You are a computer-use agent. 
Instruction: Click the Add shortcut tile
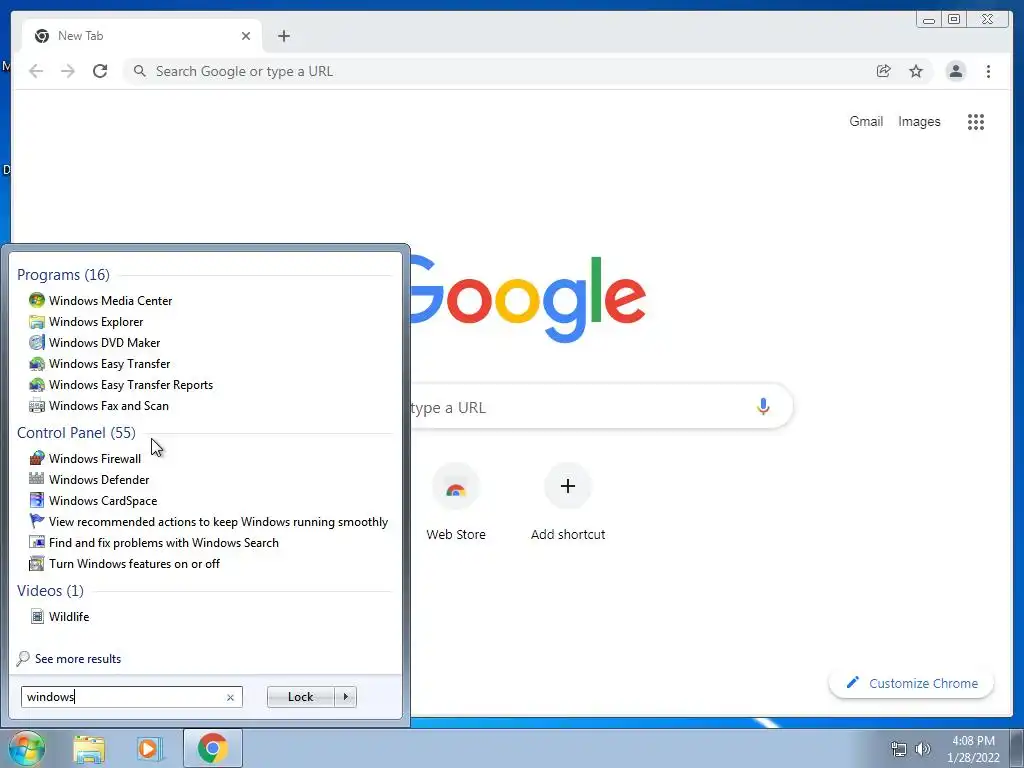click(568, 503)
